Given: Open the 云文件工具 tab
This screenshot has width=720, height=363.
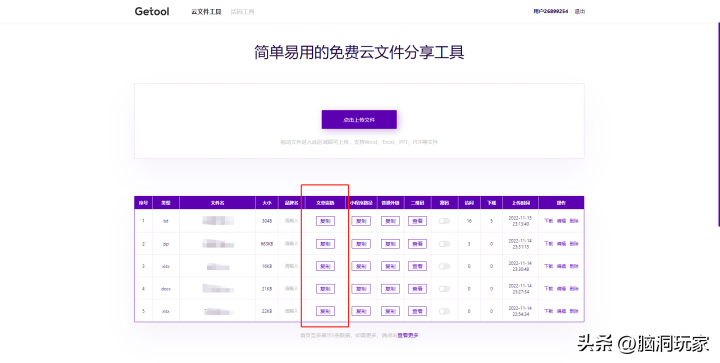Looking at the screenshot, I should [206, 12].
